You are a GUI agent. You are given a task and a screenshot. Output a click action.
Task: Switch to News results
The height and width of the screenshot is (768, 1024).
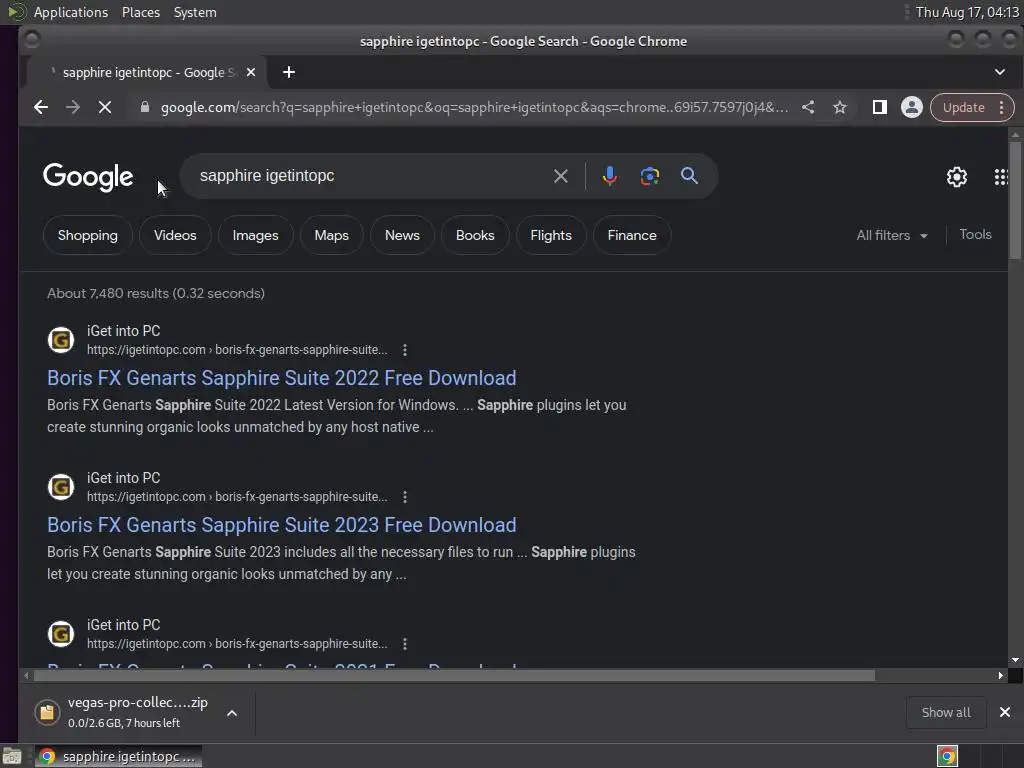[x=402, y=235]
